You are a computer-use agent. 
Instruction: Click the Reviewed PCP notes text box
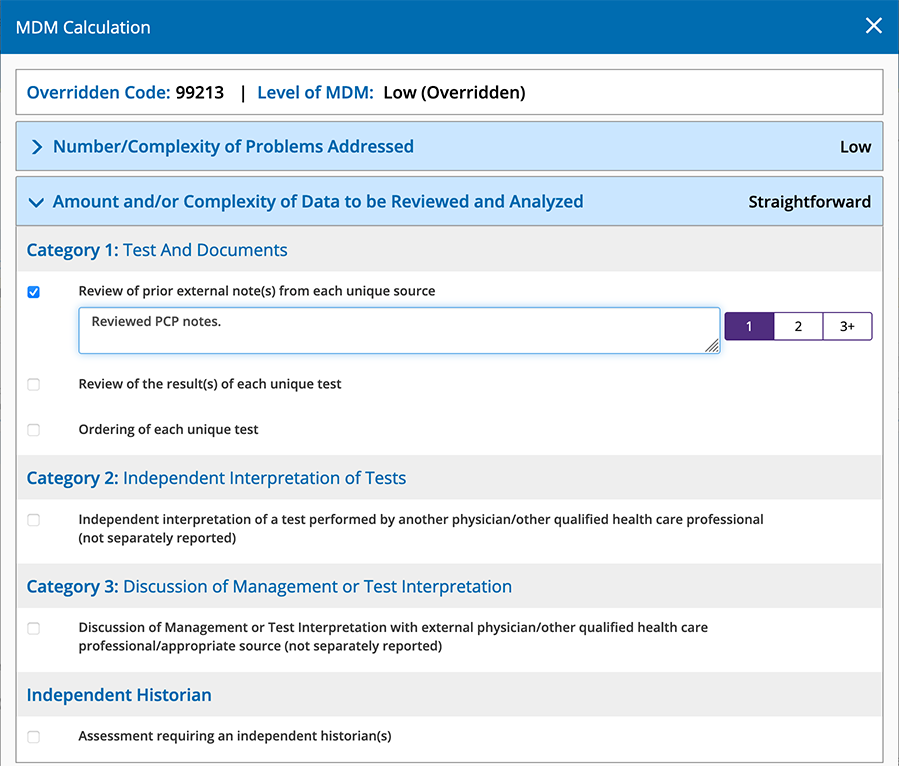click(398, 330)
